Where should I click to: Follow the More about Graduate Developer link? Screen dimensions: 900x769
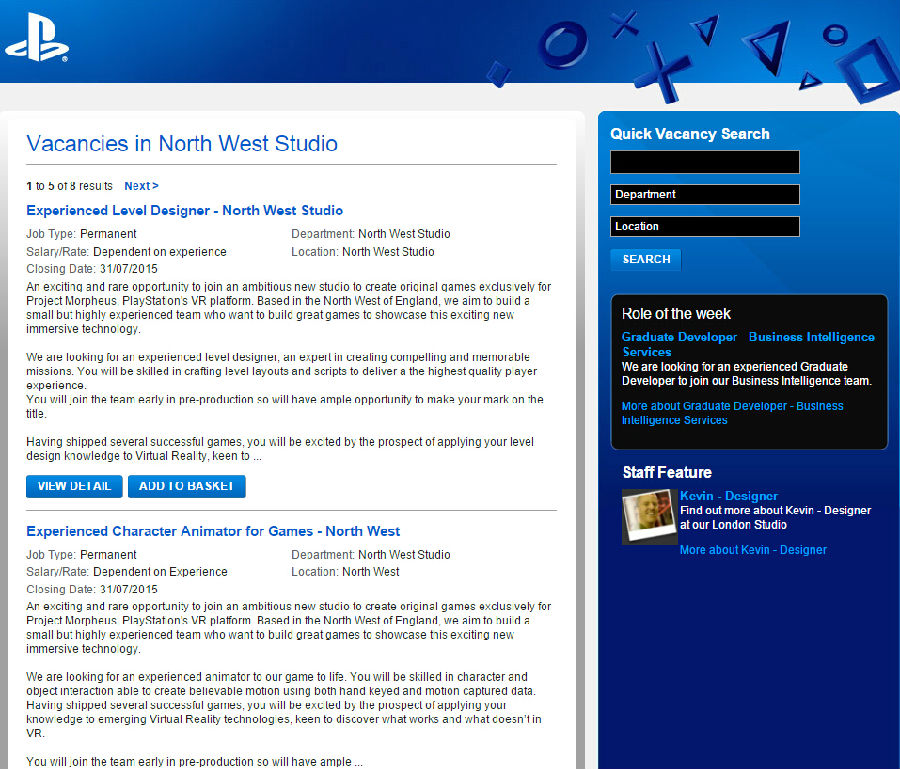tap(732, 413)
